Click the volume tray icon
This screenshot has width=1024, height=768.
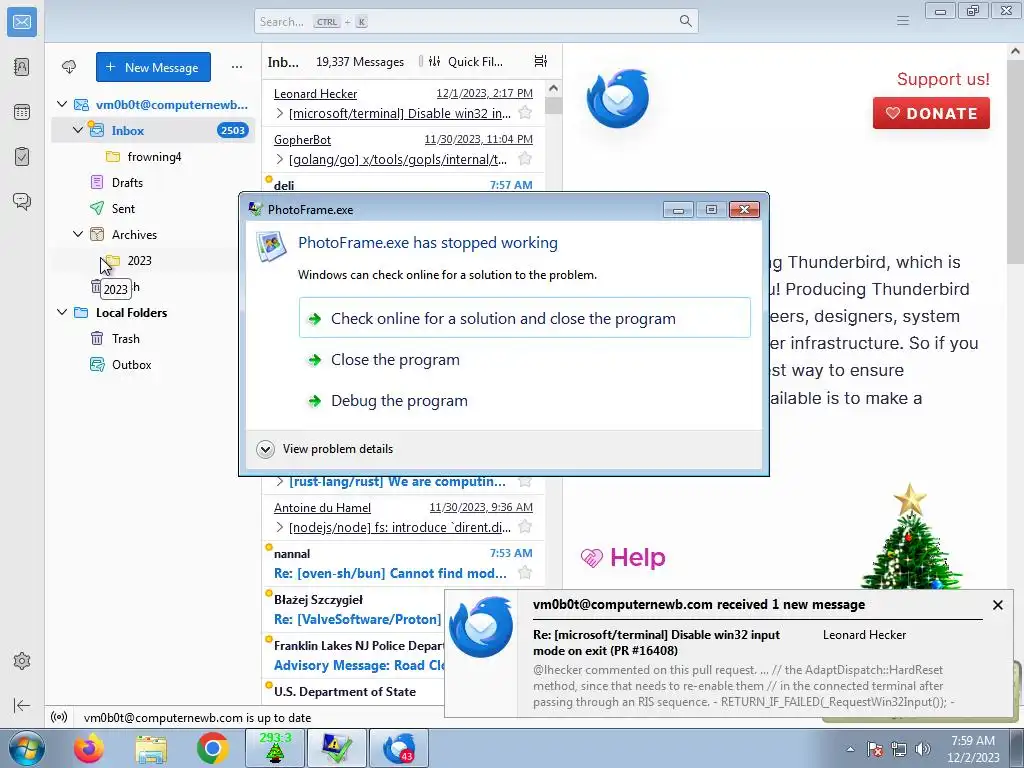[x=922, y=748]
